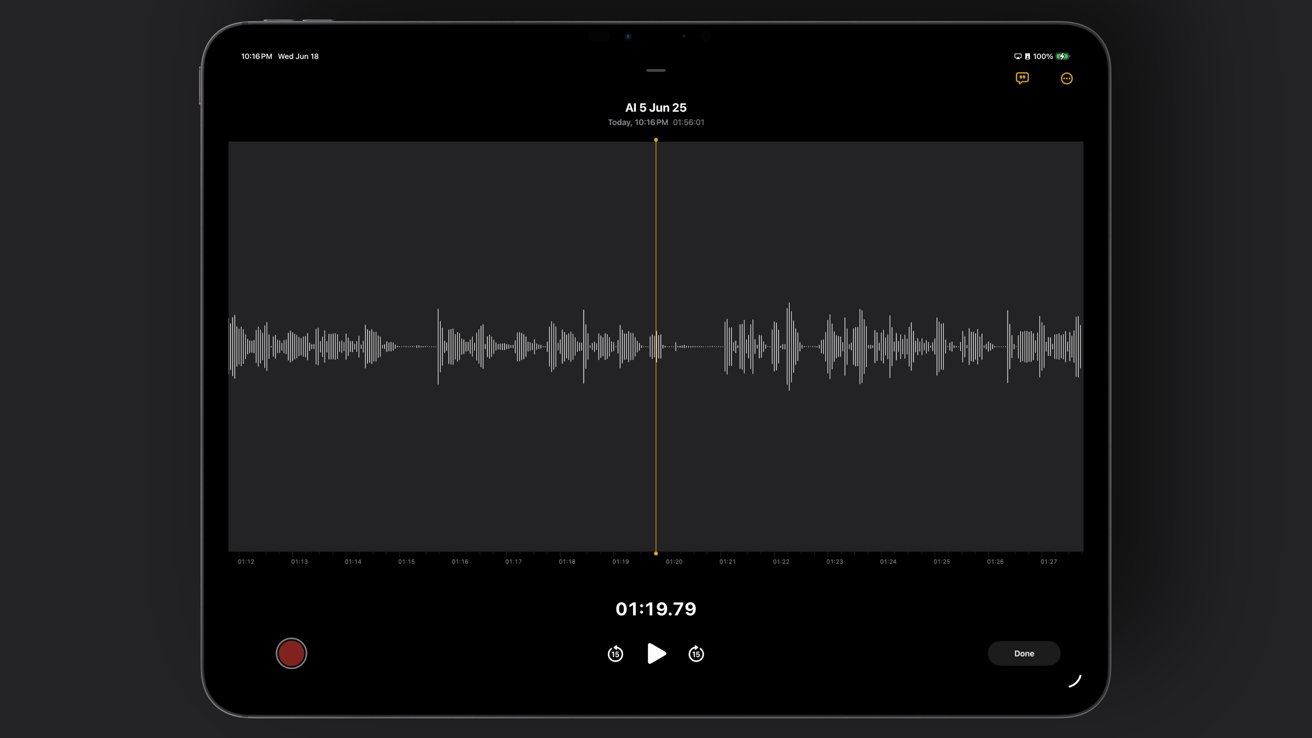This screenshot has width=1312, height=738.
Task: Click the 01:23 timeline mark
Action: pos(834,562)
